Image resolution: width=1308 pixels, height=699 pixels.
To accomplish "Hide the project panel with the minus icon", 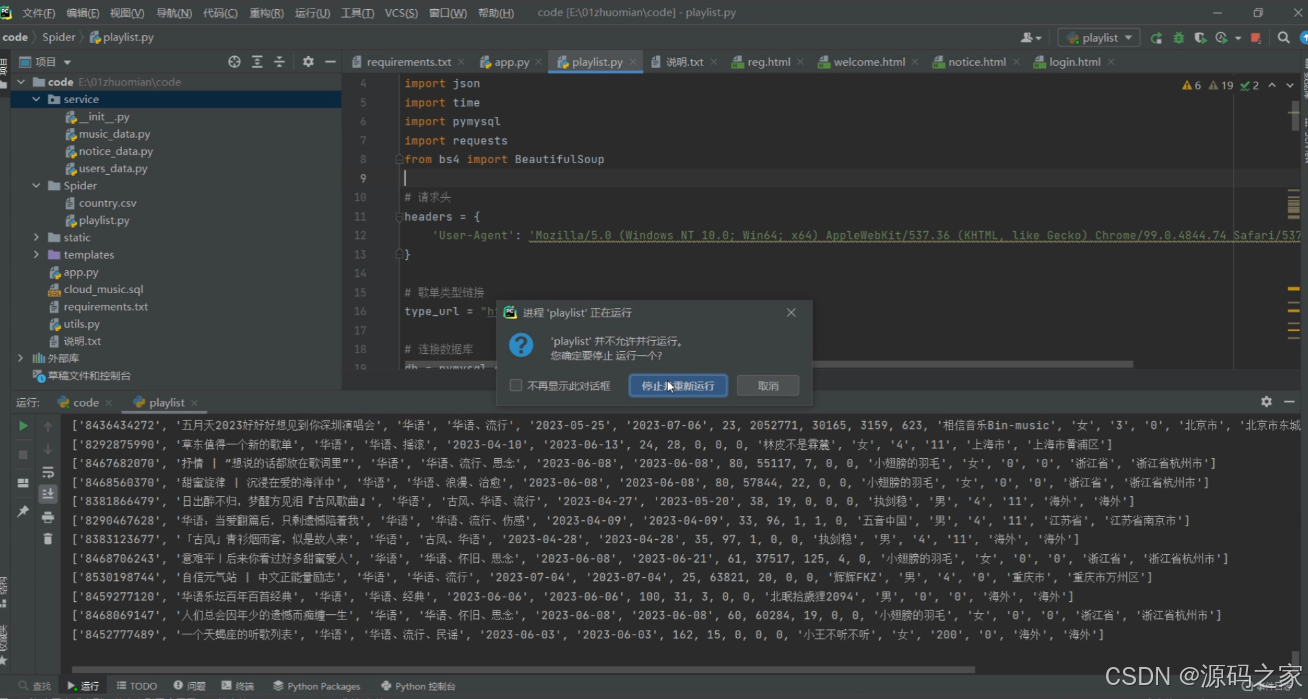I will 330,61.
